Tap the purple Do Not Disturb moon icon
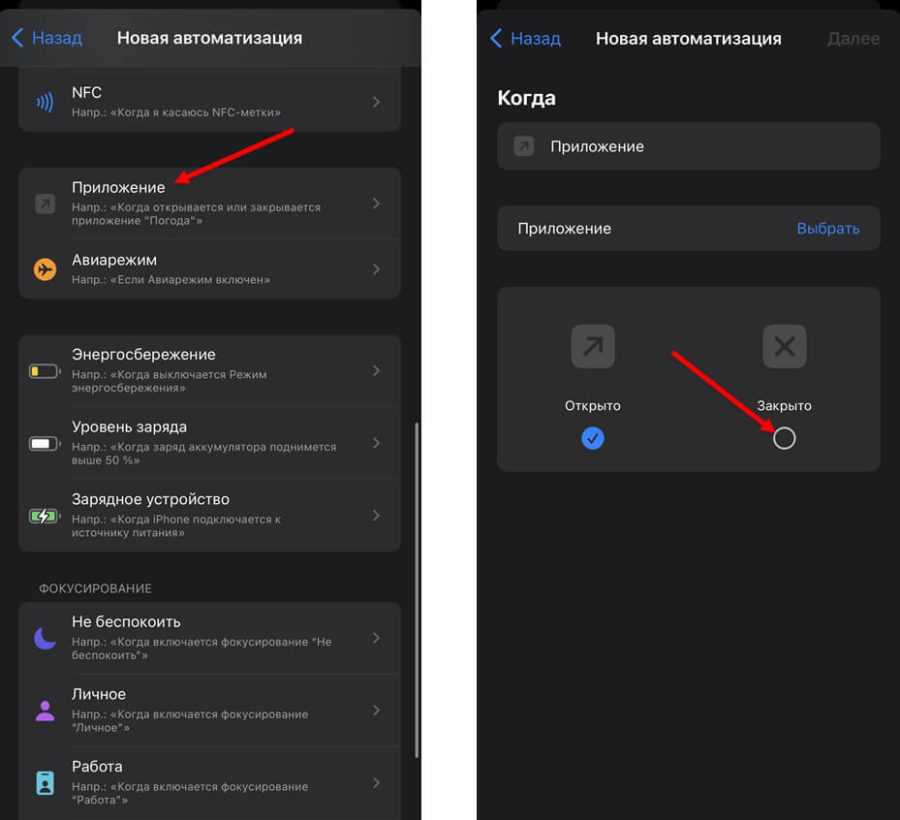 (x=45, y=638)
